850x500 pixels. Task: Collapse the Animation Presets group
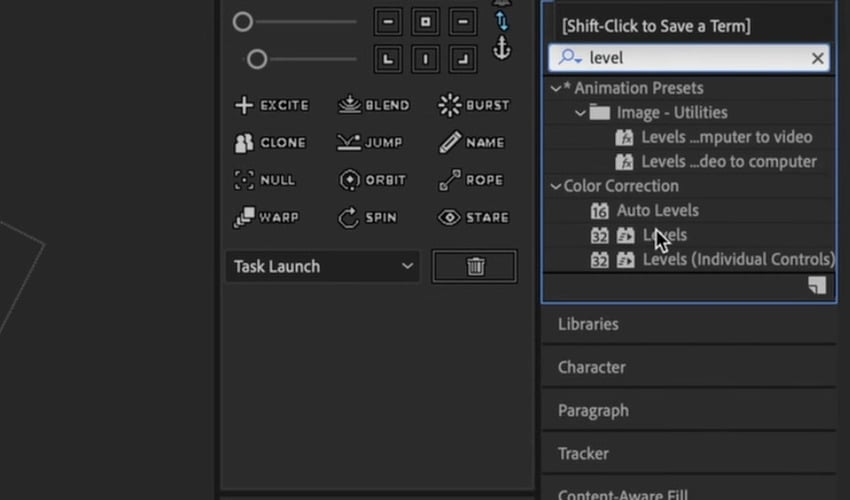[556, 88]
